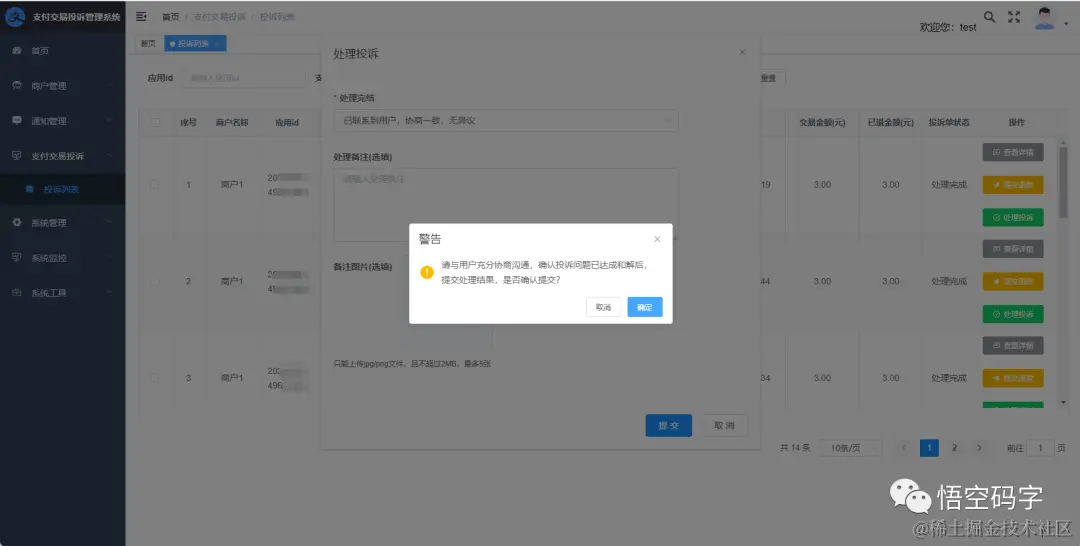Click the 通知管理 message icon
The image size is (1080, 546).
click(x=17, y=120)
